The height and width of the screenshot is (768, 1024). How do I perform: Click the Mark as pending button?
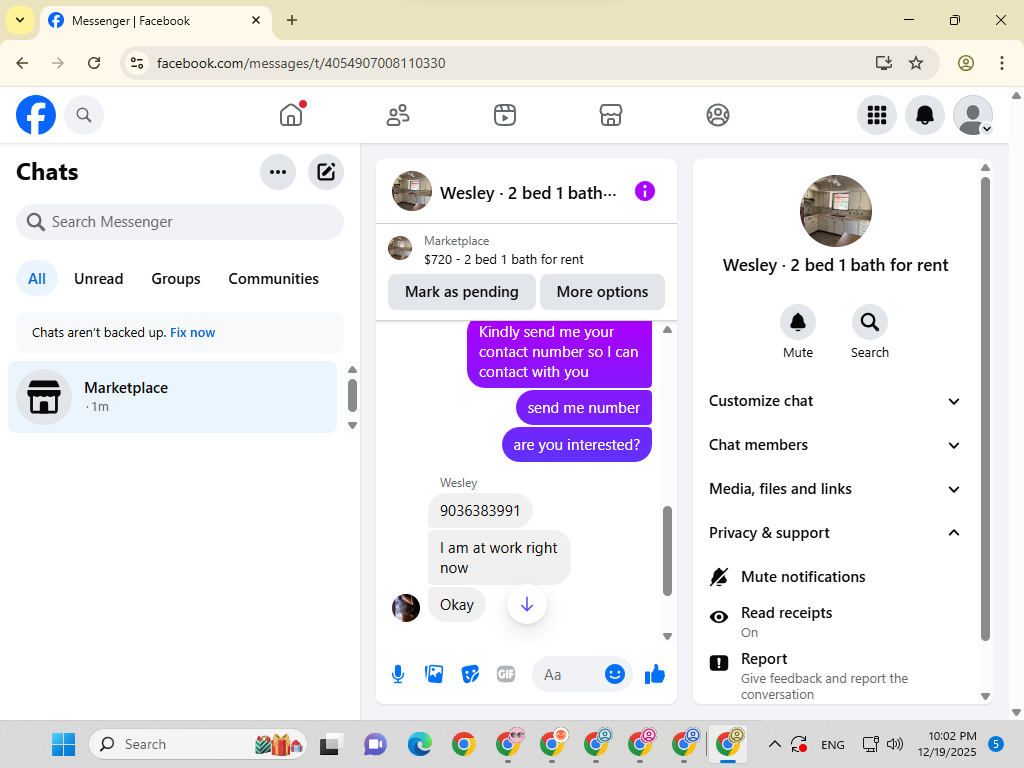pyautogui.click(x=462, y=292)
